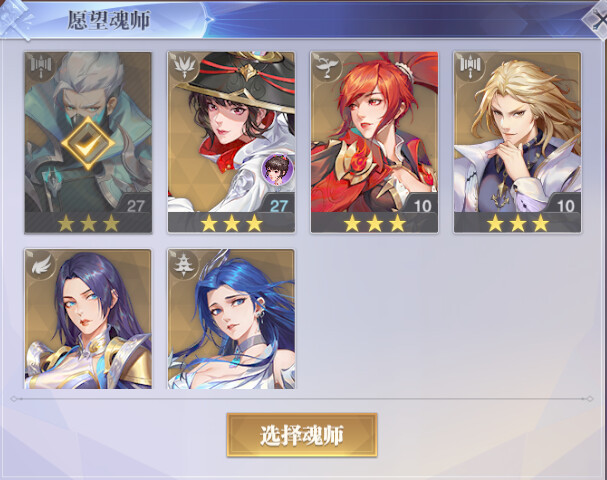Viewport: 607px width, 480px height.
Task: Click the 愿望魂师 title header
Action: 108,20
